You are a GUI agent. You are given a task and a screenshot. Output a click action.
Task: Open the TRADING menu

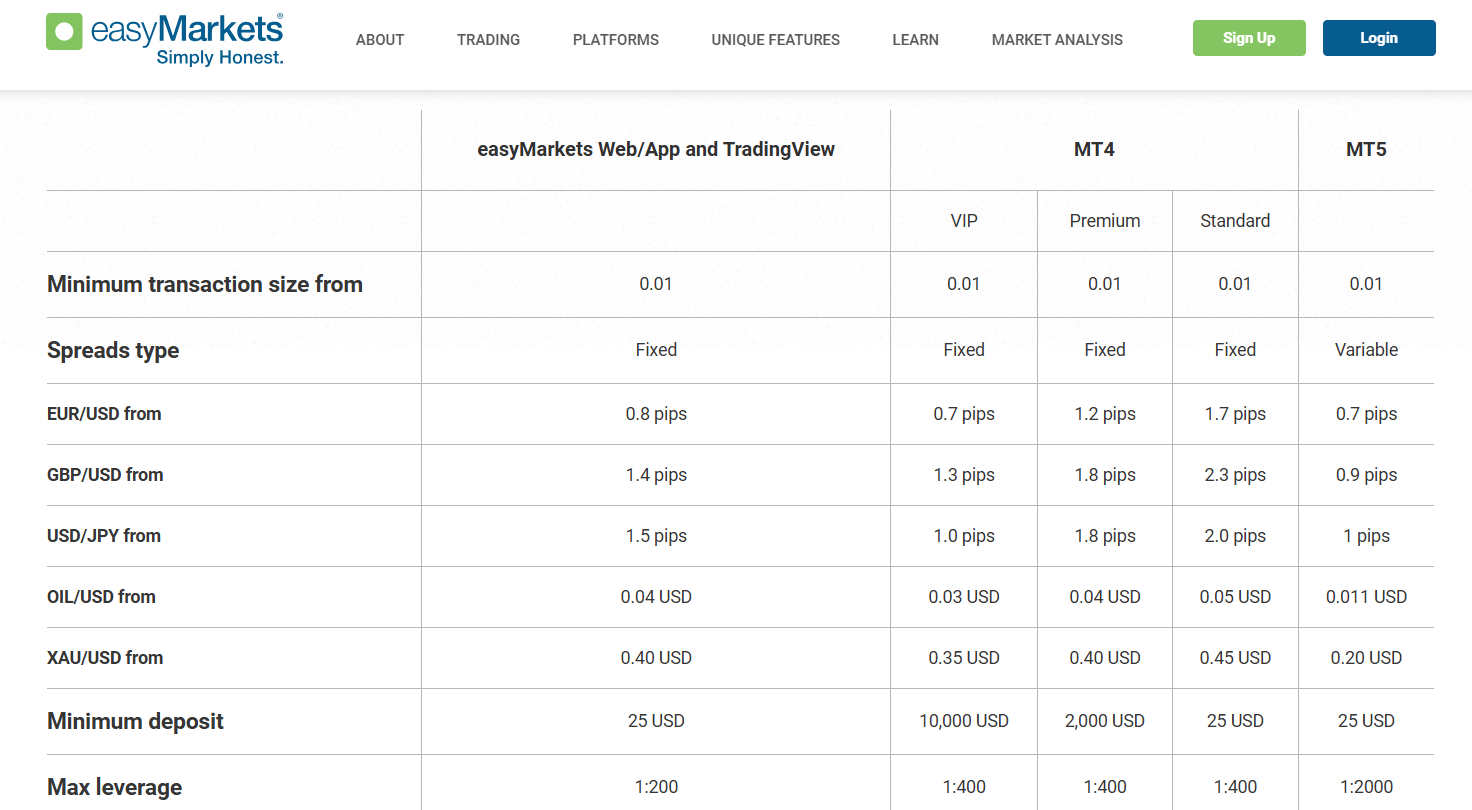pos(488,40)
